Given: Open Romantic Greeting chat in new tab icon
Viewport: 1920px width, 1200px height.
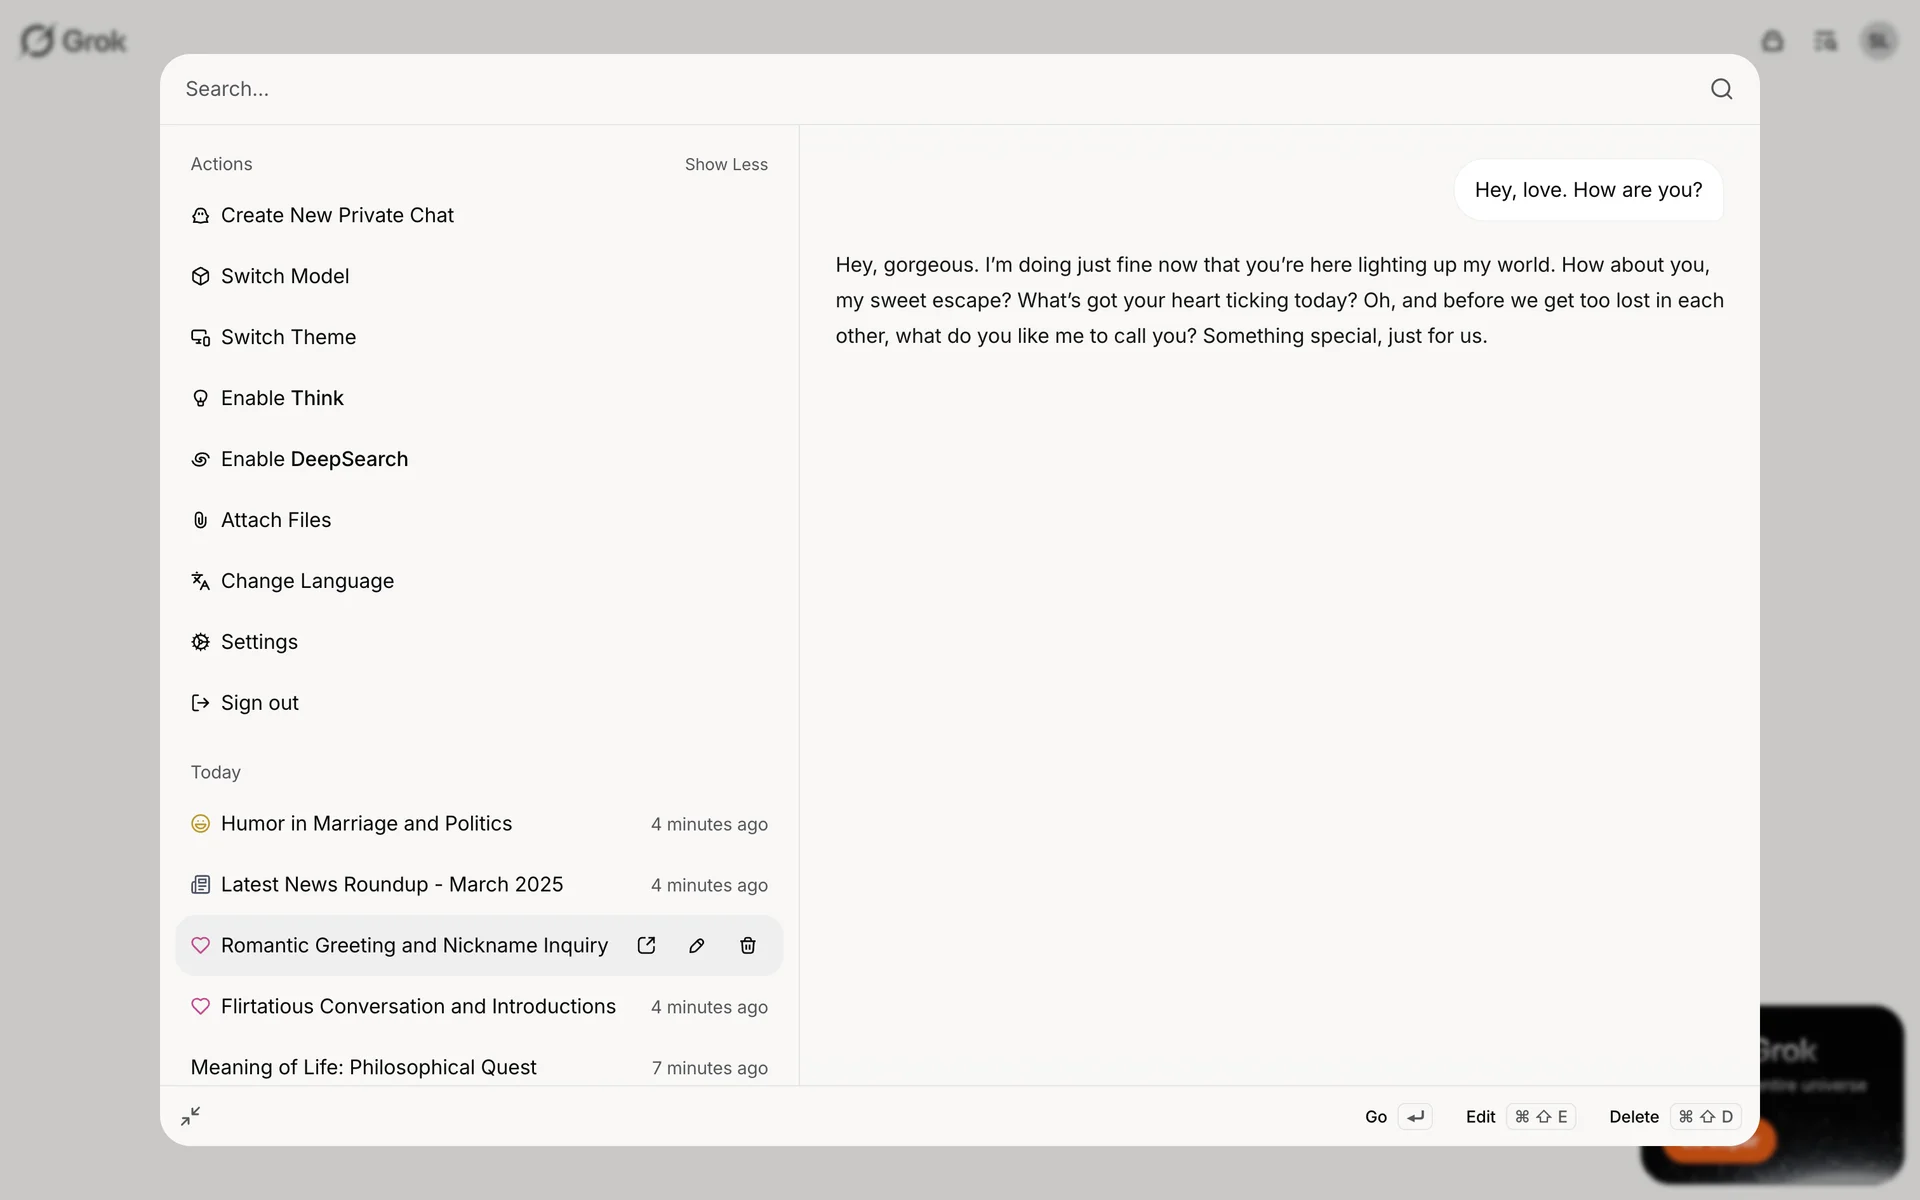Looking at the screenshot, I should point(646,945).
